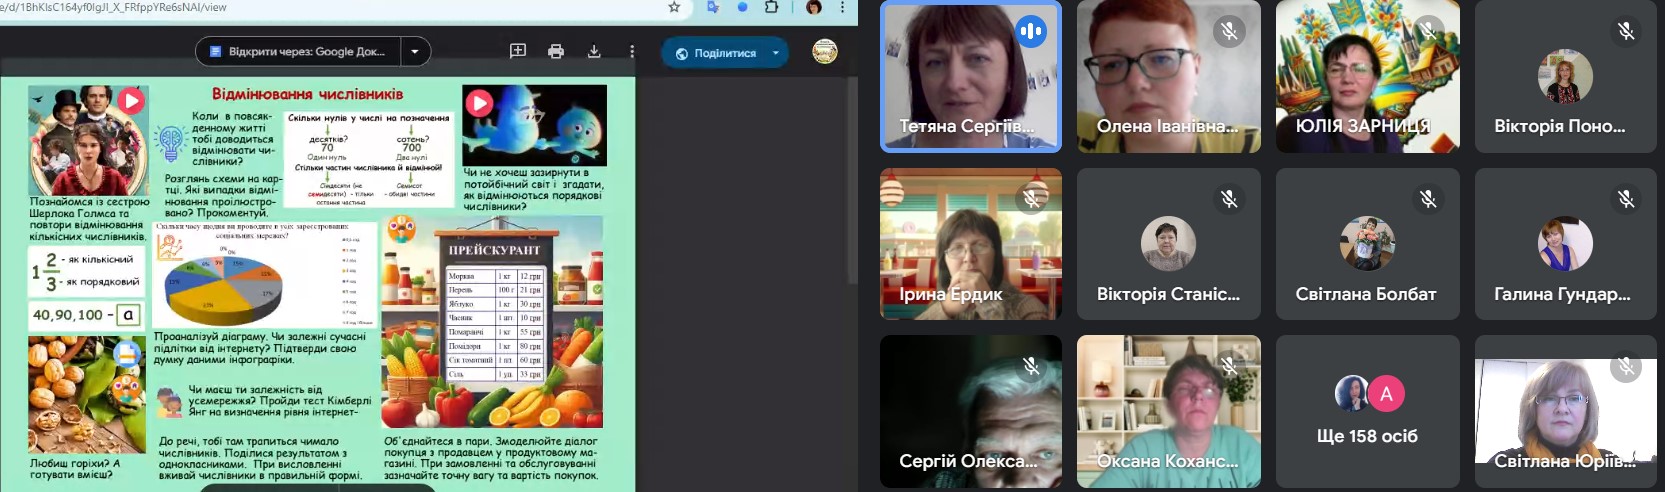Open the Chrome three-dot menu
Image resolution: width=1665 pixels, height=492 pixels.
pyautogui.click(x=842, y=7)
